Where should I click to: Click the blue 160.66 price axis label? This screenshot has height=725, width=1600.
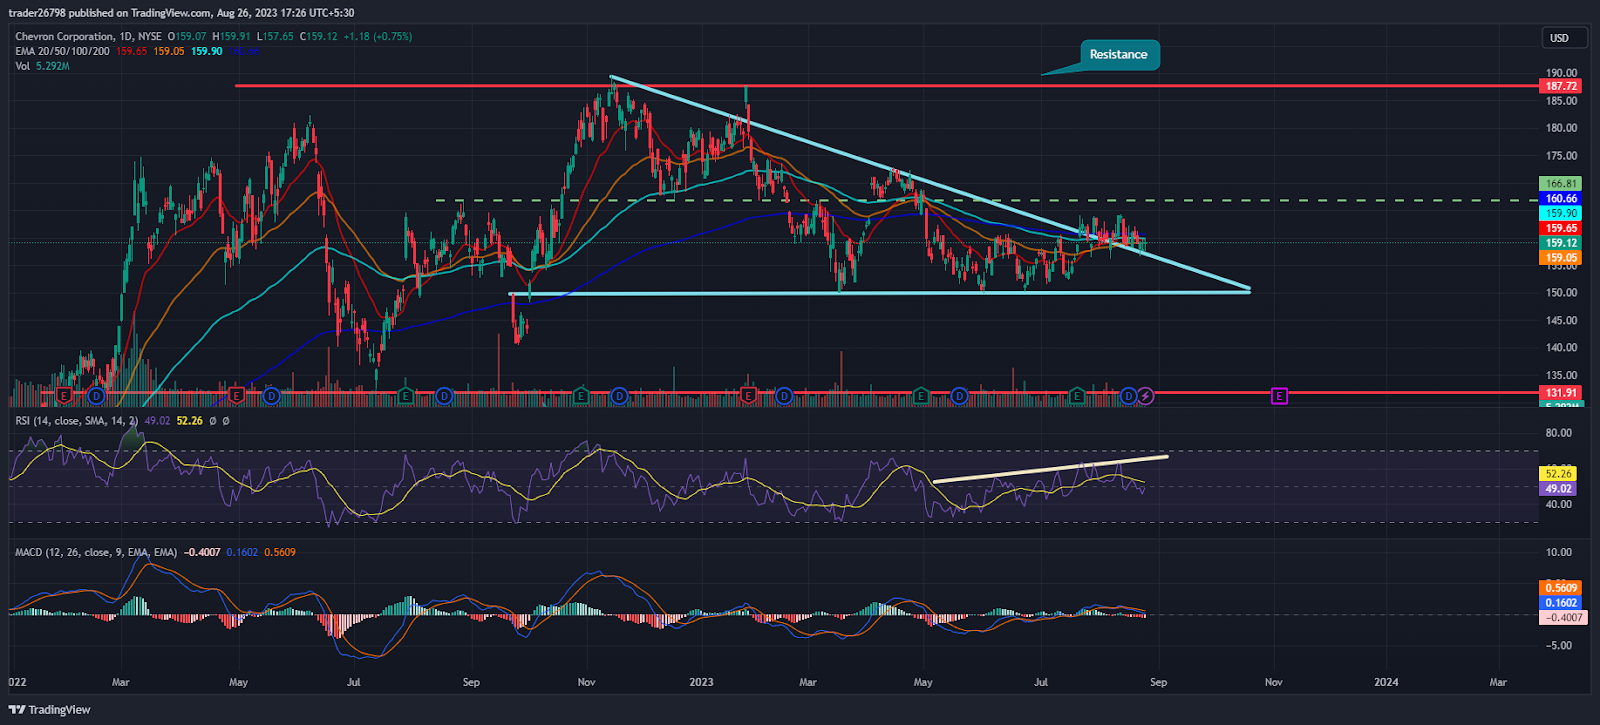pyautogui.click(x=1561, y=199)
